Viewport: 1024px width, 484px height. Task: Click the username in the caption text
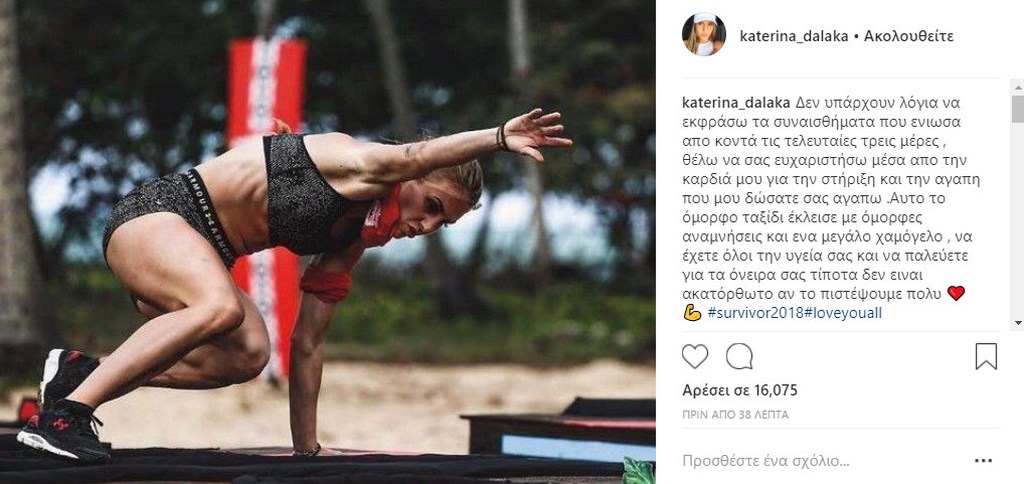tap(737, 103)
